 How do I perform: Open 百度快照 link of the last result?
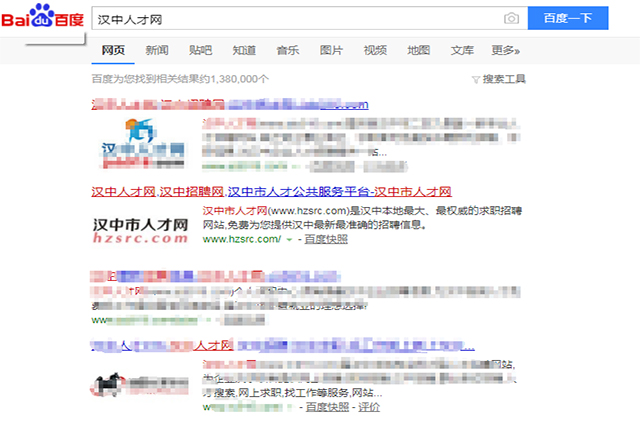point(327,407)
